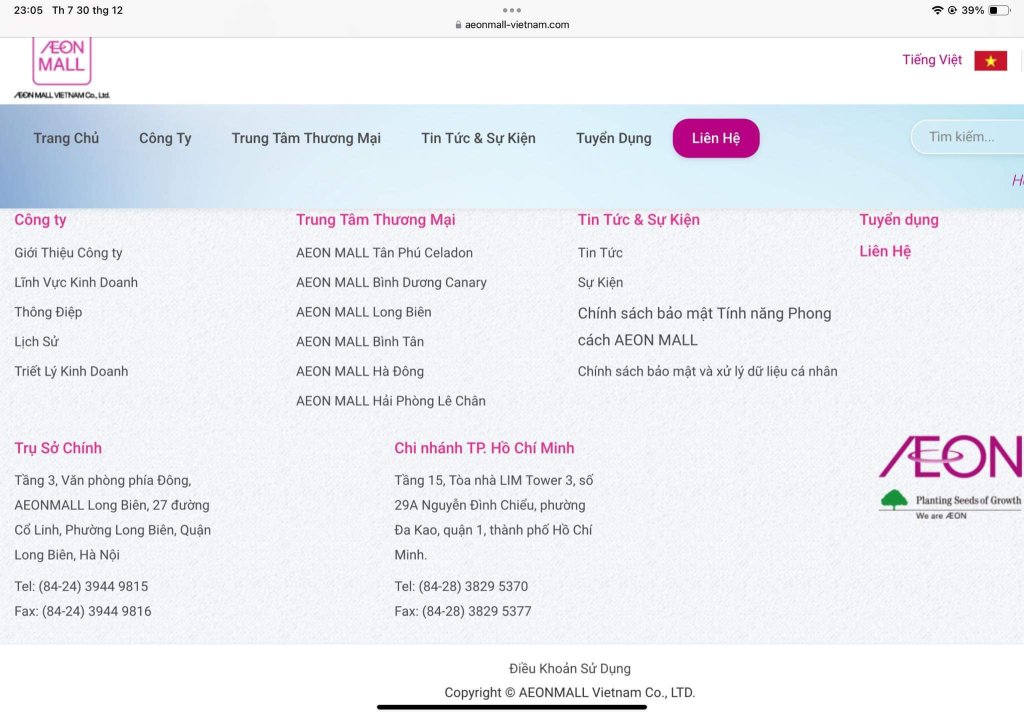Tap the Wi-Fi status icon
Viewport: 1024px width, 716px height.
pyautogui.click(x=937, y=10)
